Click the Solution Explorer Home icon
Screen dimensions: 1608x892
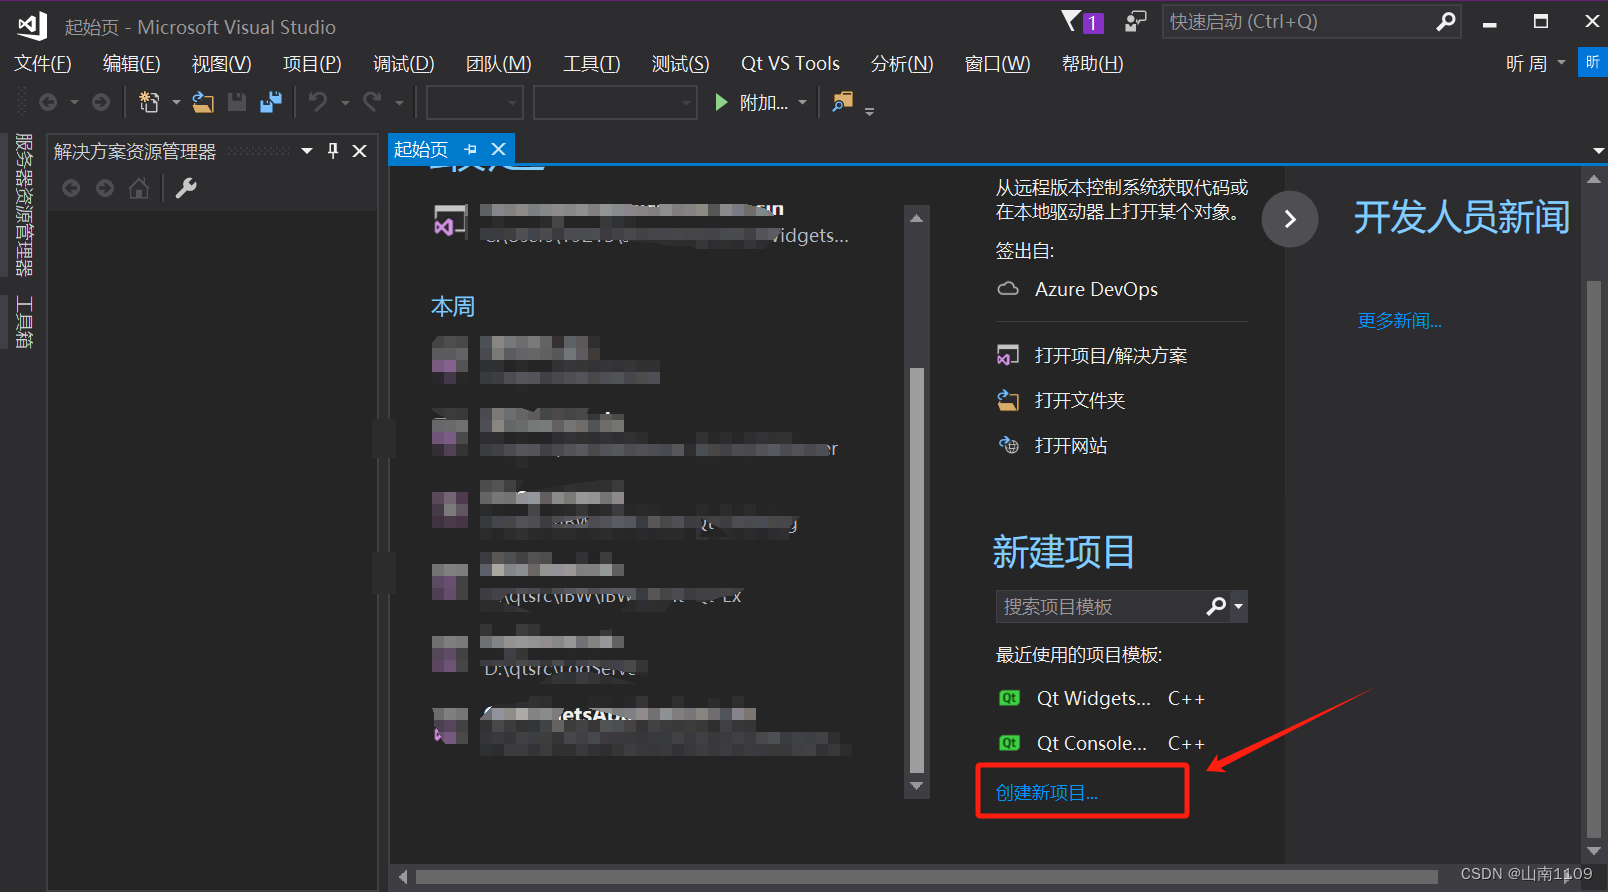[139, 188]
